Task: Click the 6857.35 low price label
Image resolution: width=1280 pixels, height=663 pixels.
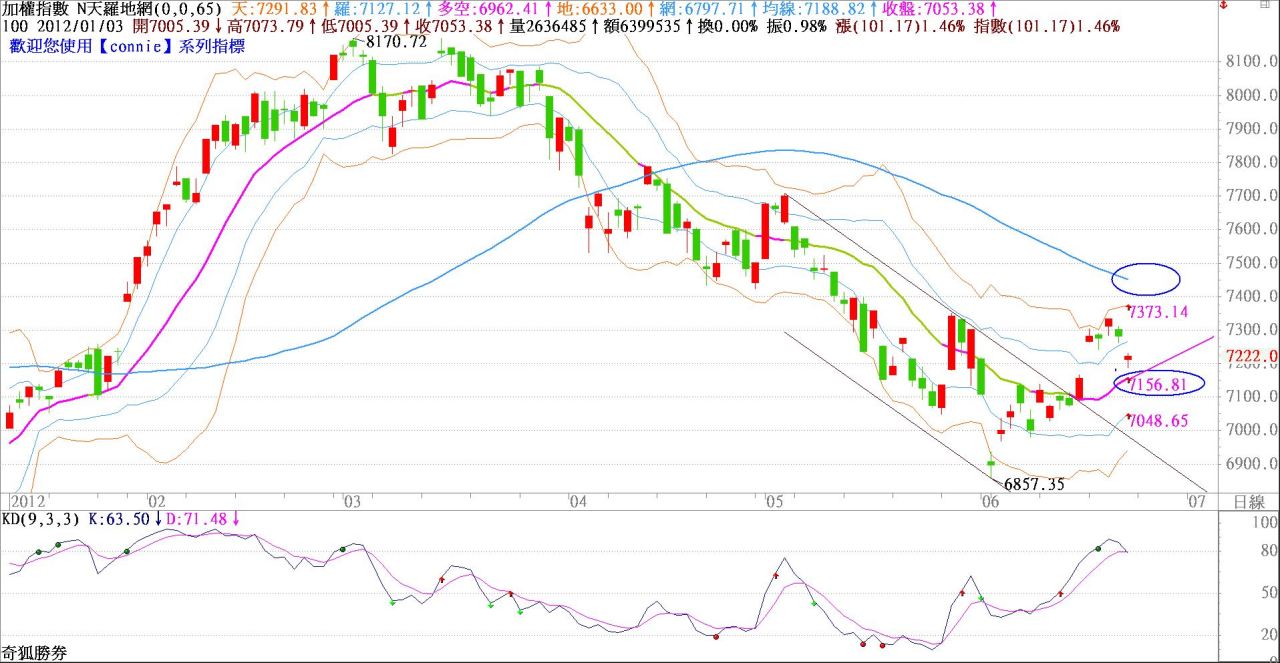Action: click(1034, 484)
